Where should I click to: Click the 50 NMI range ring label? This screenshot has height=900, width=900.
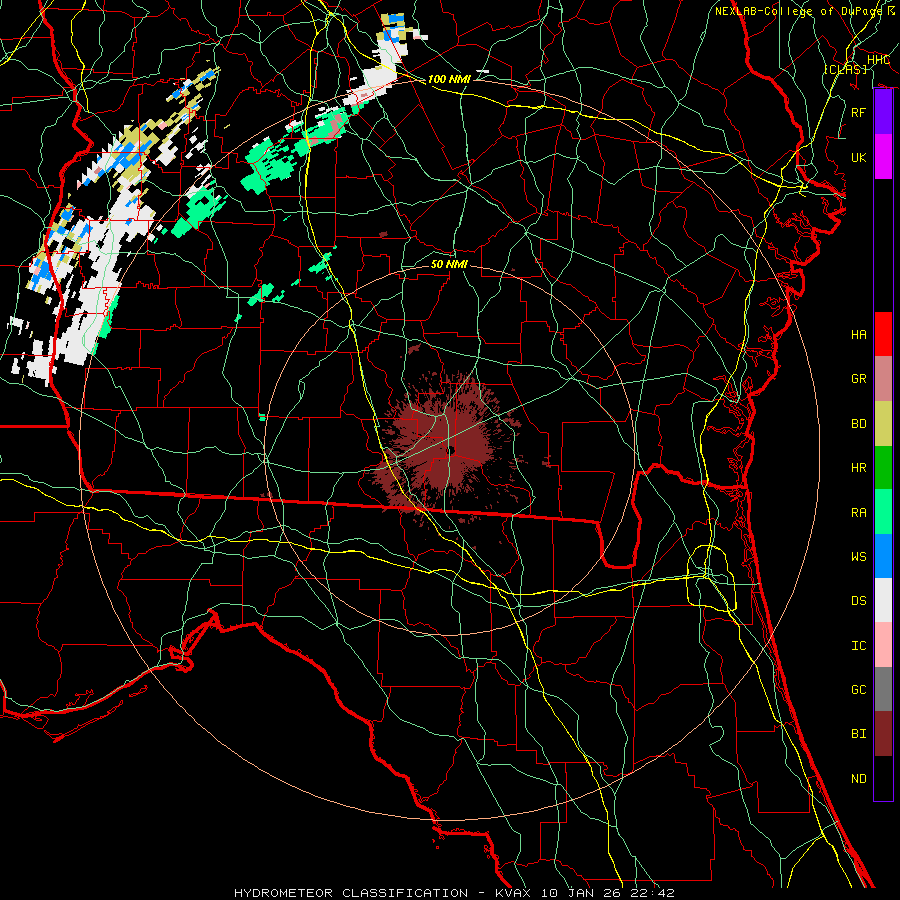pos(449,264)
